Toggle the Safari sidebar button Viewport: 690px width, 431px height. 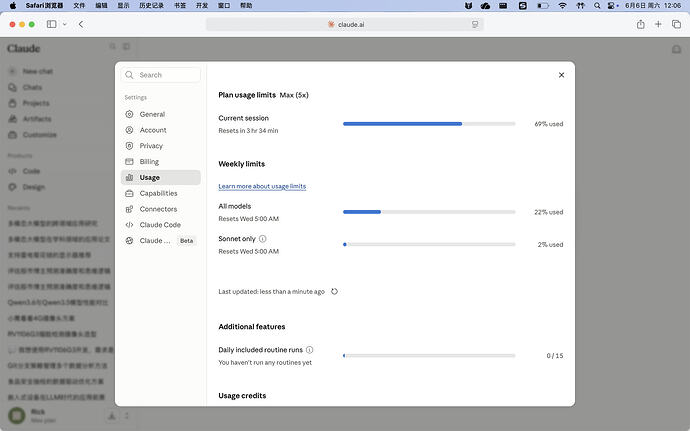pos(51,24)
